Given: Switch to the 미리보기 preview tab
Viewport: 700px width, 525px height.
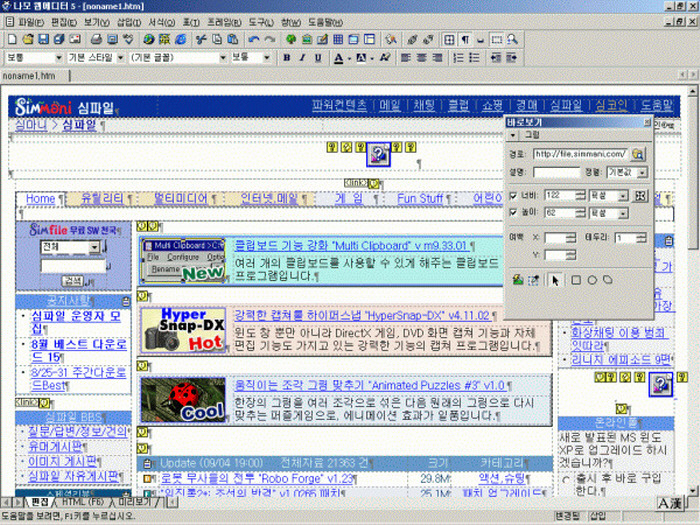Looking at the screenshot, I should (134, 502).
